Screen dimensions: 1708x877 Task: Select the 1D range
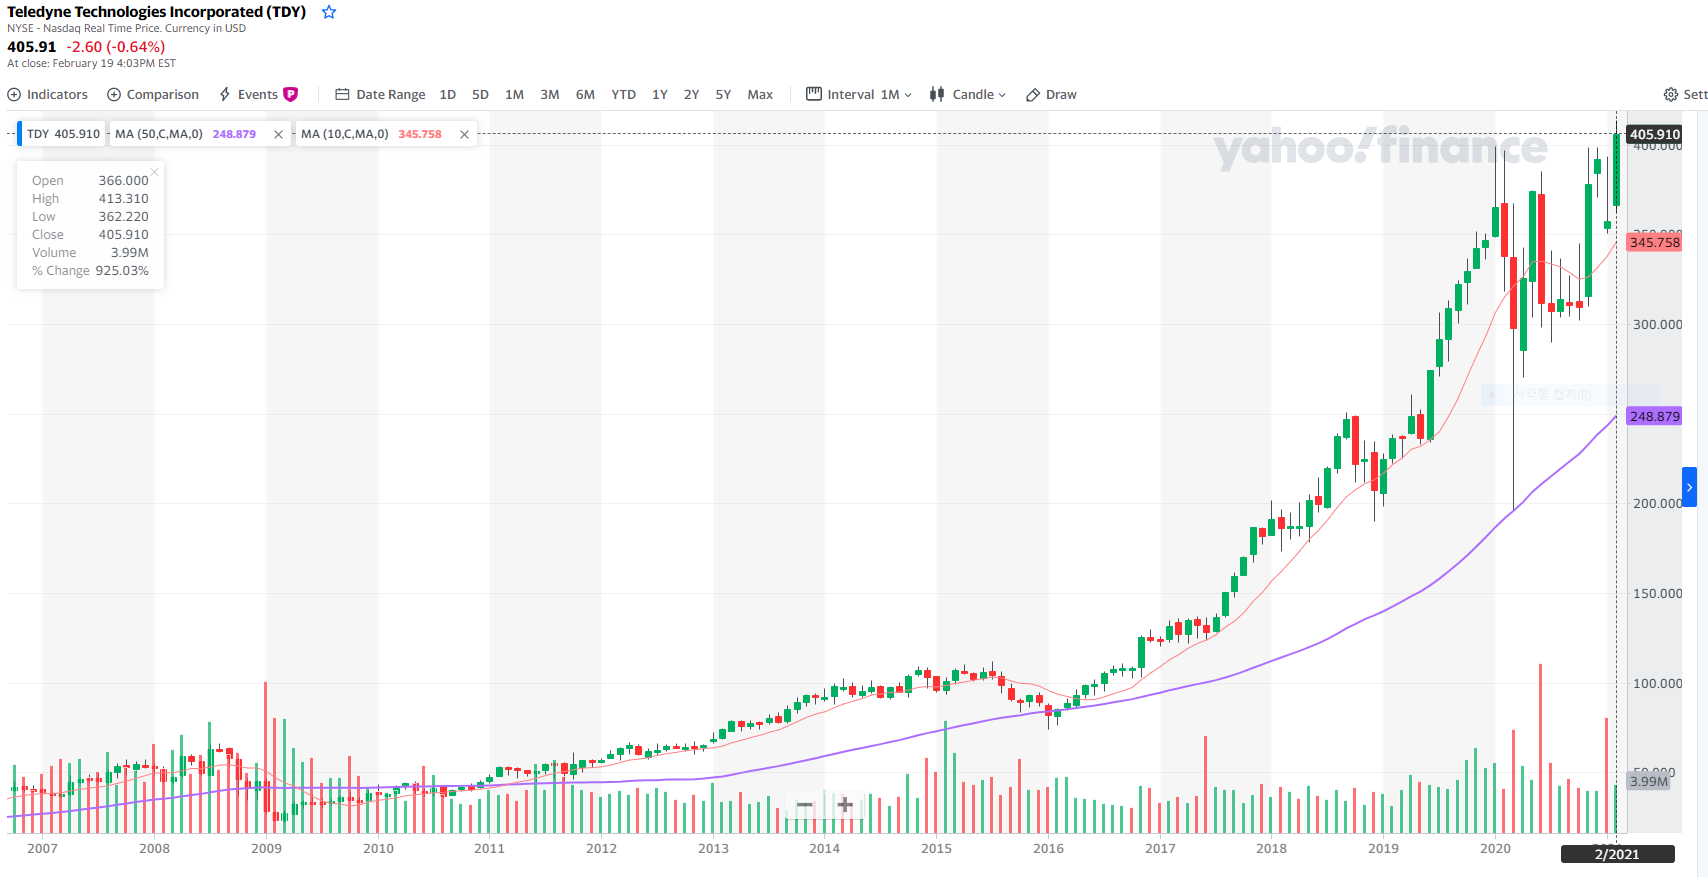448,94
